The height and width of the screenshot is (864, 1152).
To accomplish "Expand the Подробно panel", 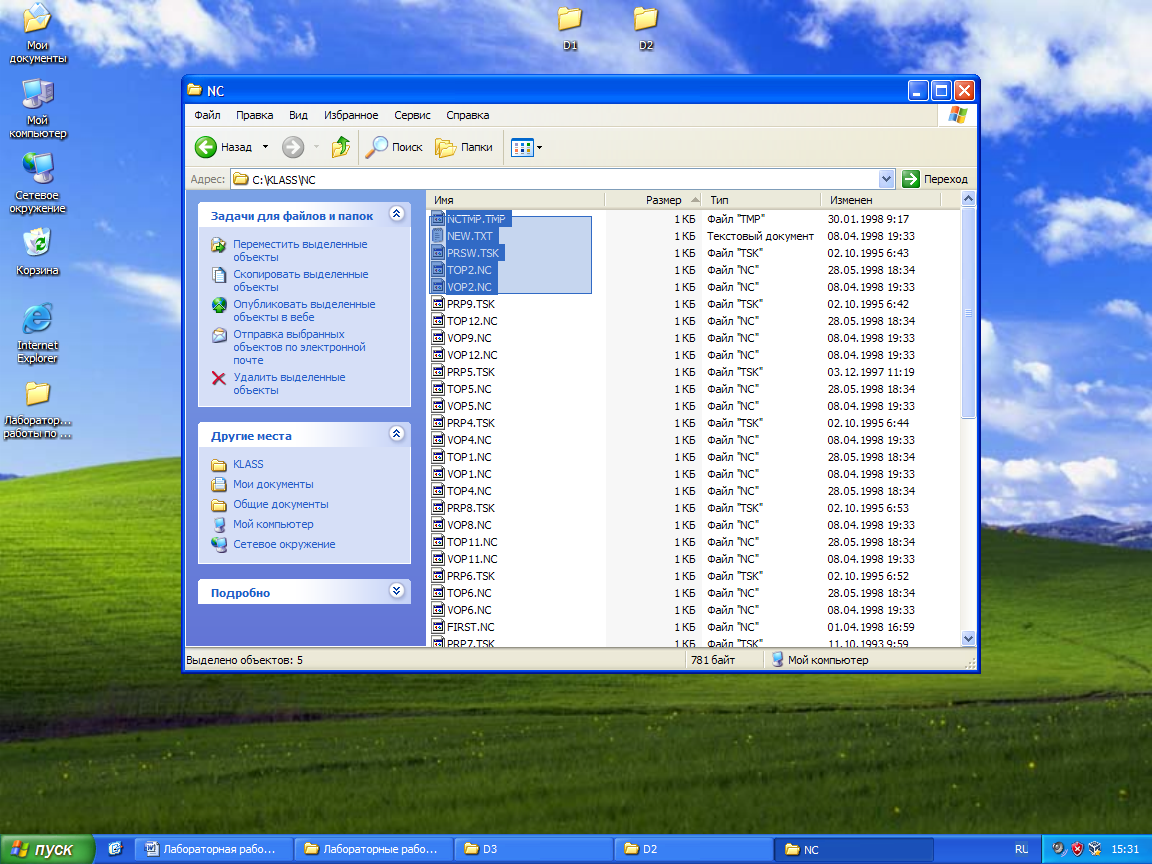I will coord(397,591).
